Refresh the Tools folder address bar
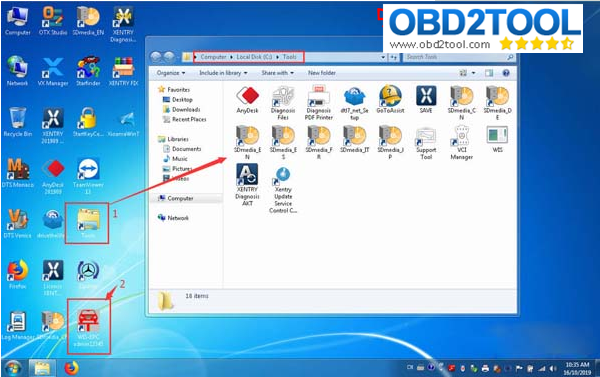This screenshot has height=377, width=600. tap(393, 57)
